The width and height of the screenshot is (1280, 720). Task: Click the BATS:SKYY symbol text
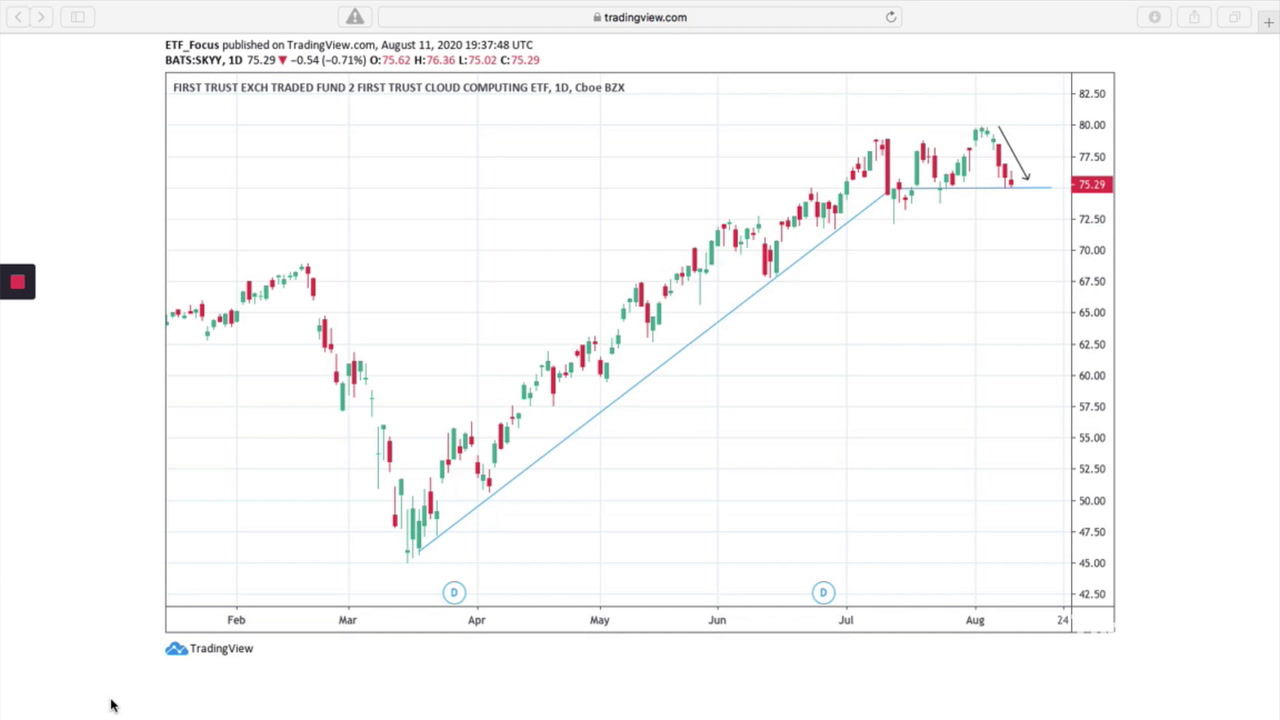point(194,60)
